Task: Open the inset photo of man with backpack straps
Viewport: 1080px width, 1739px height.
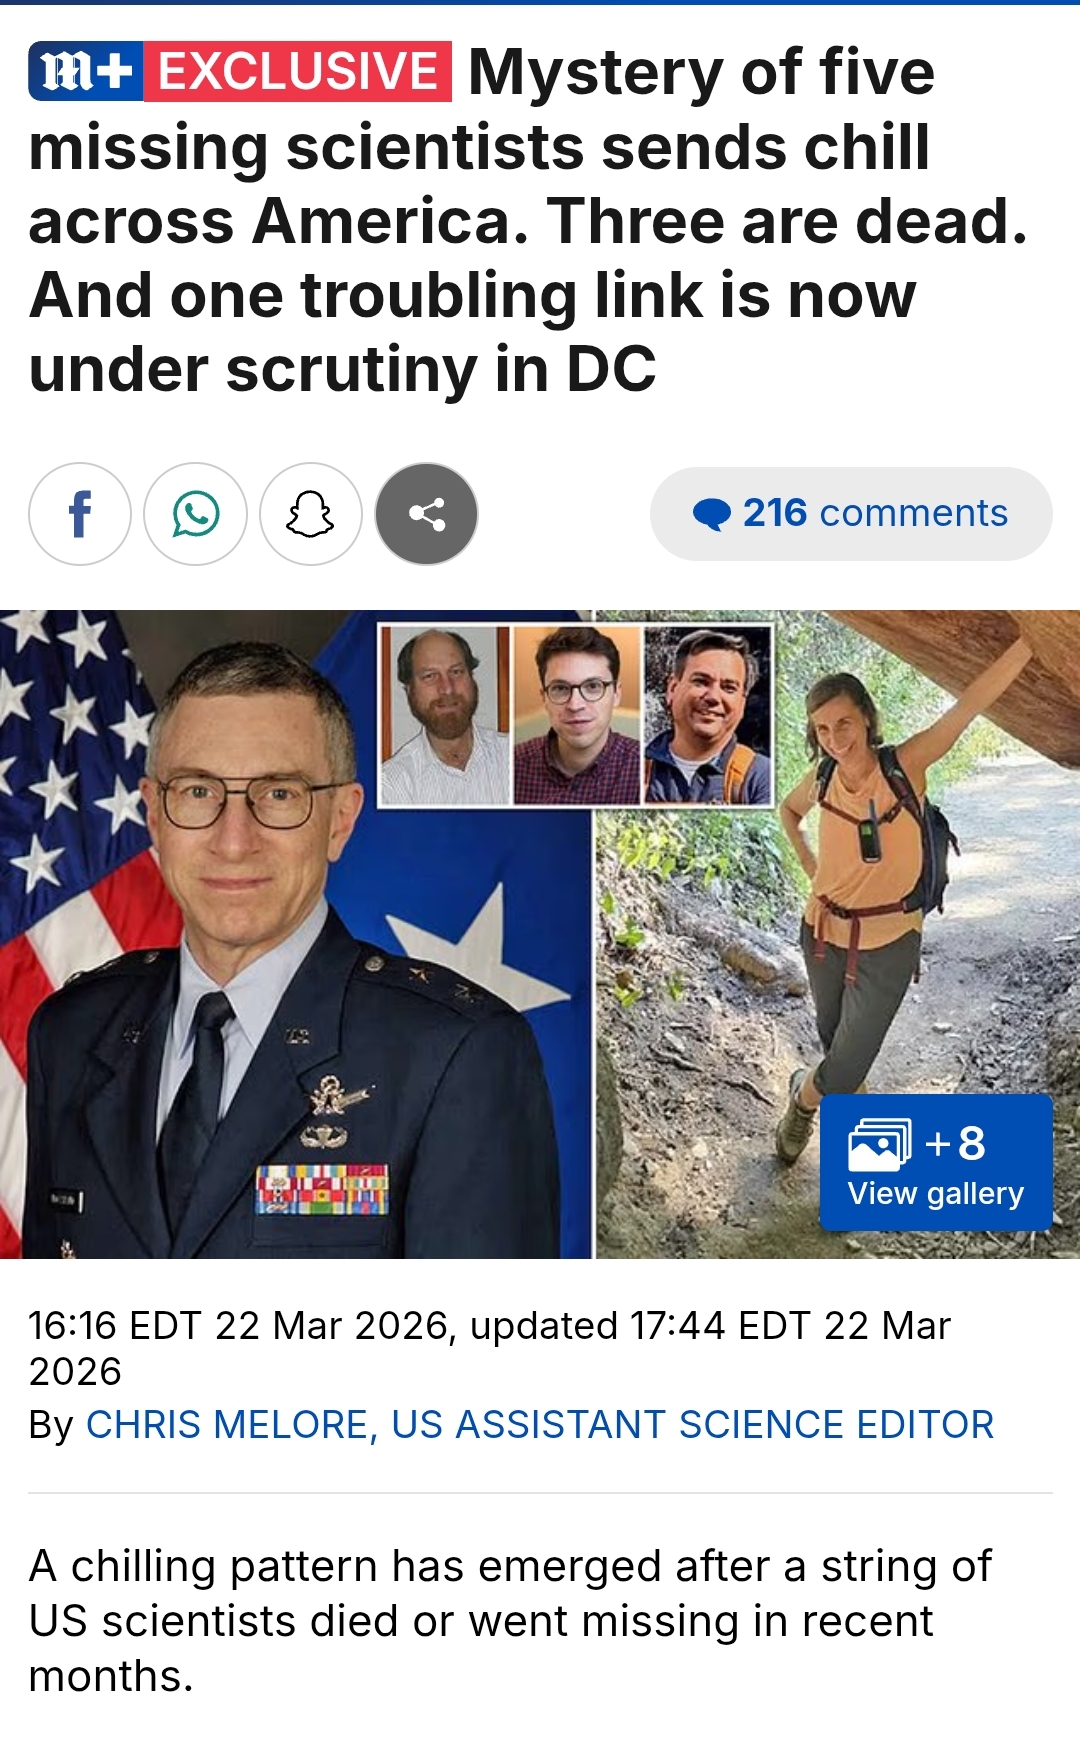Action: click(708, 716)
